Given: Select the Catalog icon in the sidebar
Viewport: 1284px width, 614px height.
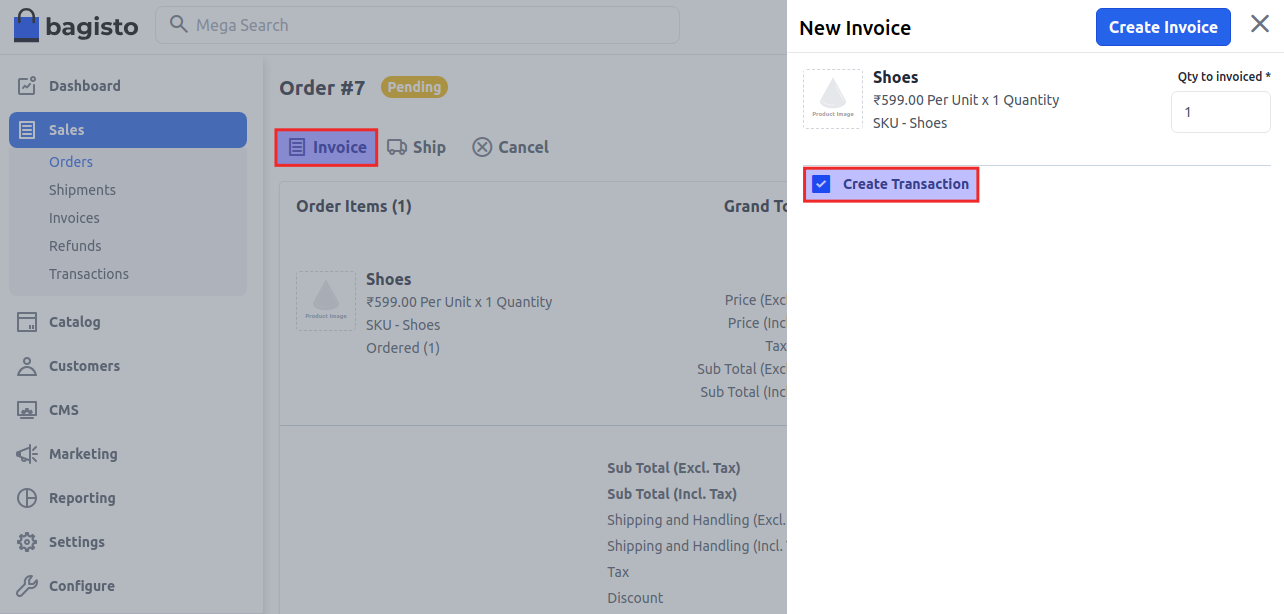Looking at the screenshot, I should pos(27,322).
